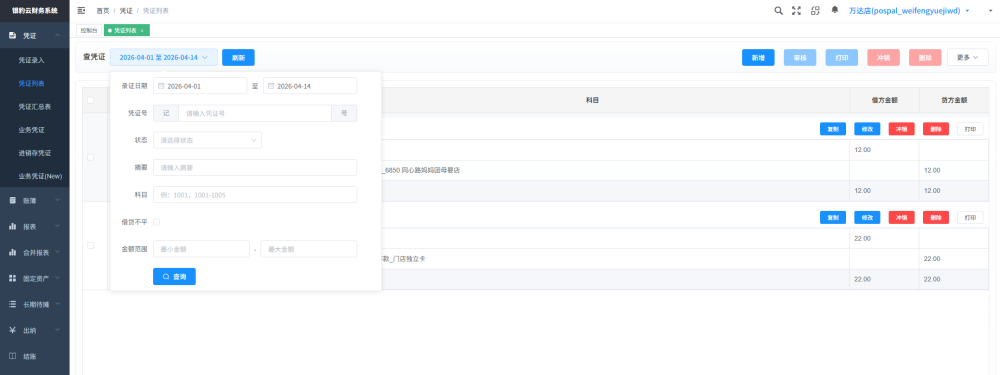Viewport: 1000px width, 375px height.
Task: Click the 摘要 input field
Action: pyautogui.click(x=255, y=168)
